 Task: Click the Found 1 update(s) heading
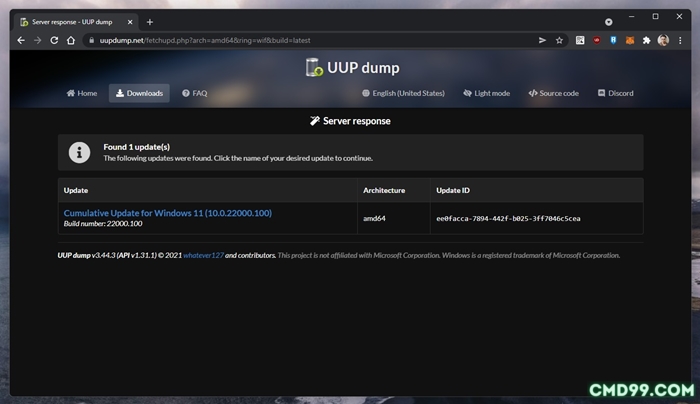point(137,147)
